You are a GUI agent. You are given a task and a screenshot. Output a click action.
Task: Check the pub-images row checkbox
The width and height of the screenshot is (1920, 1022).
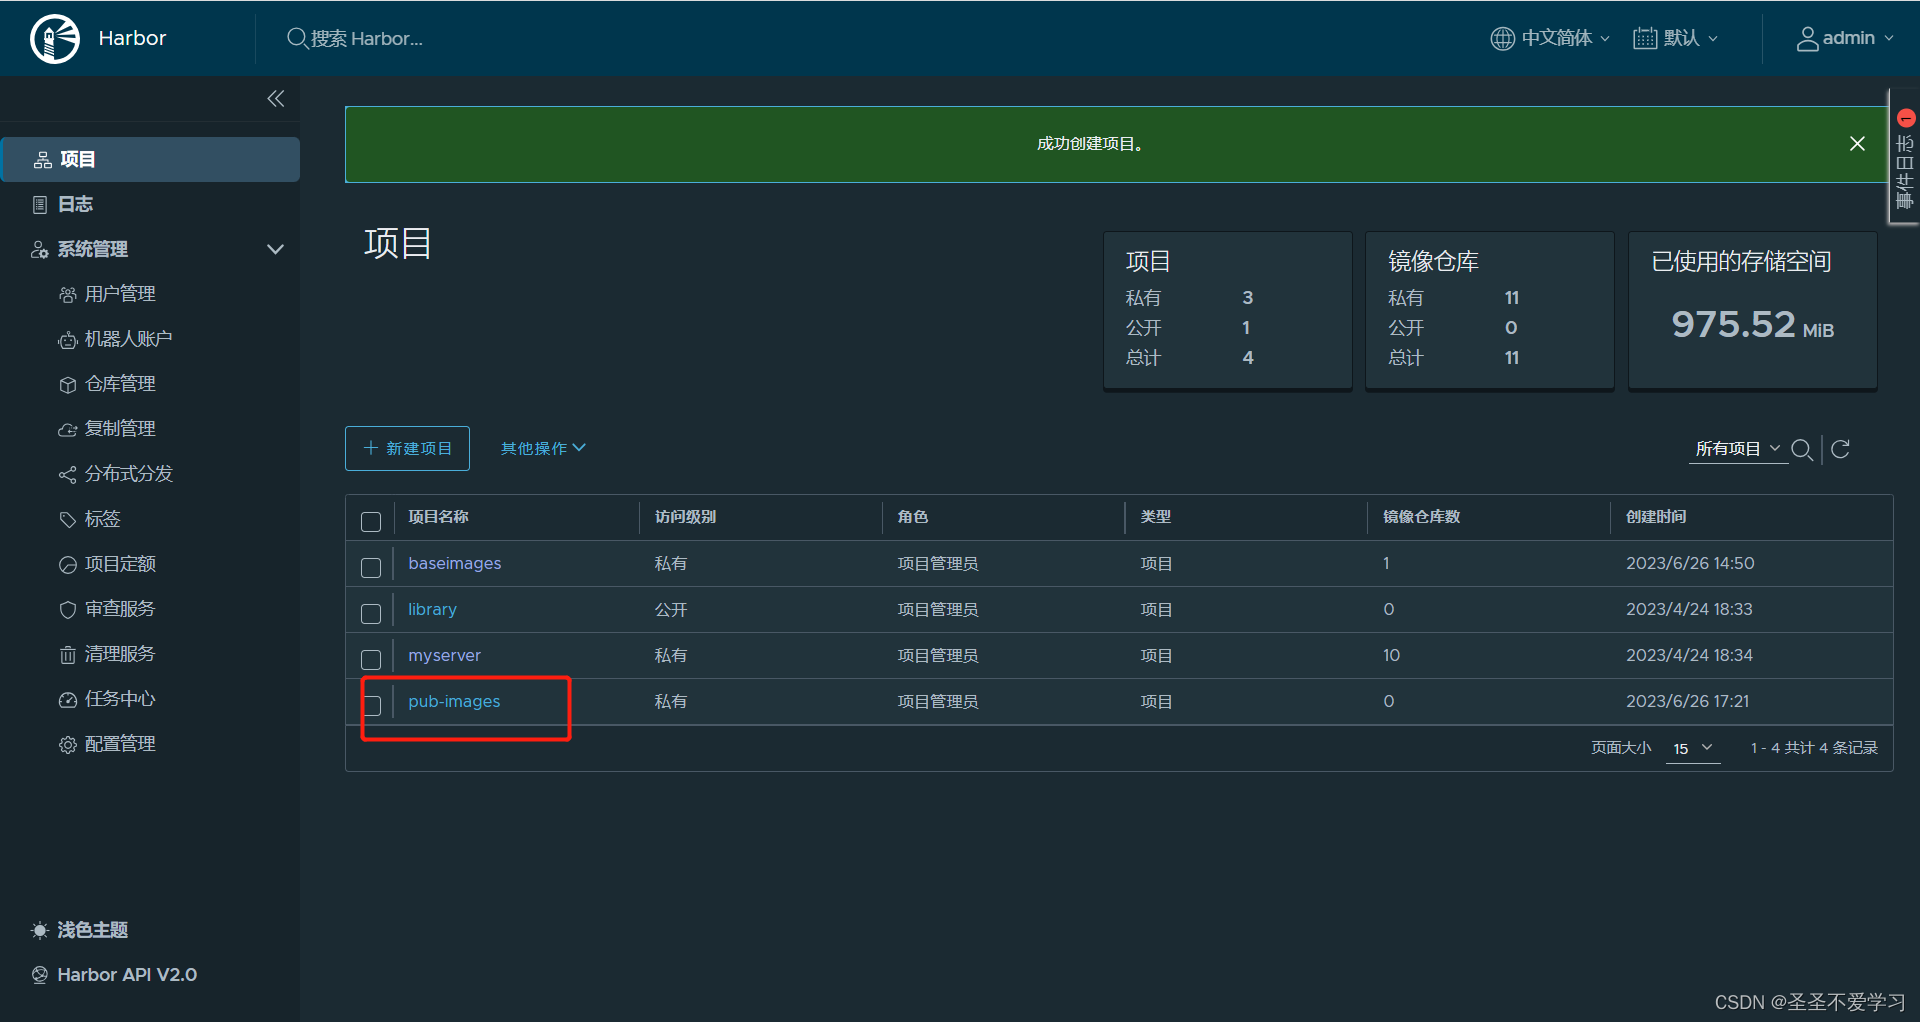point(371,705)
